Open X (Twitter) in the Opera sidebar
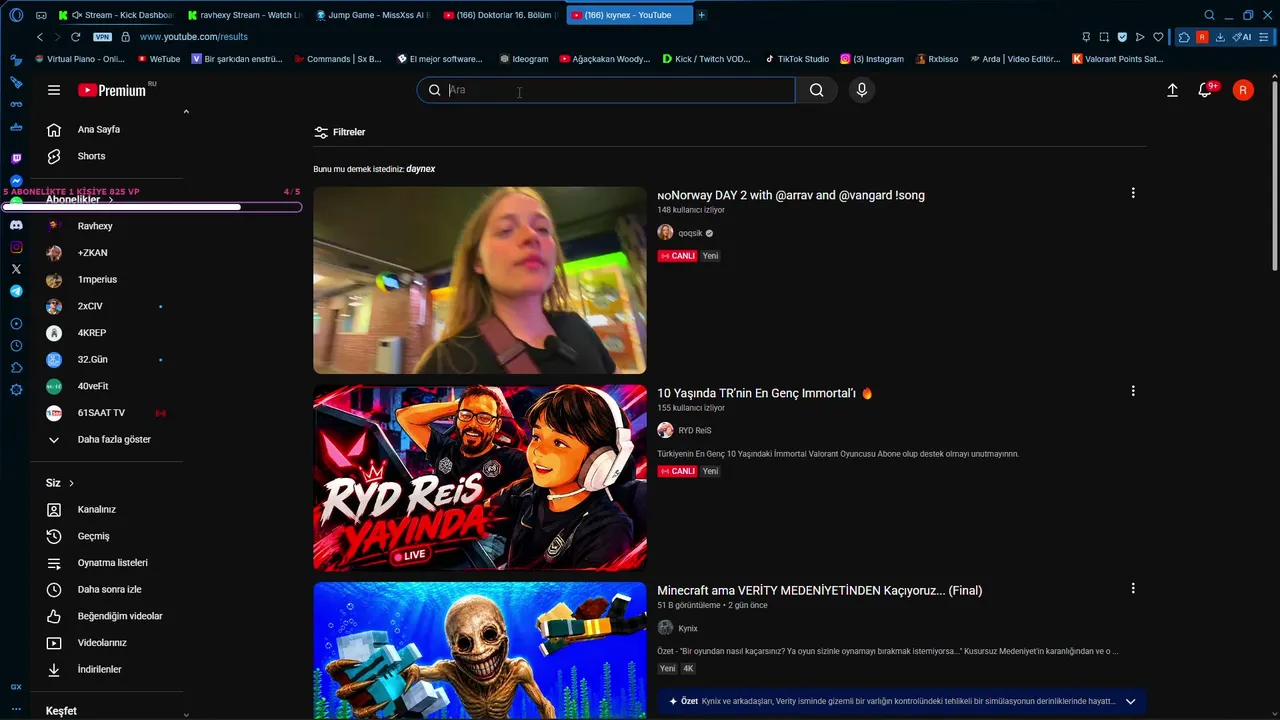Screen dimensions: 1280x720 [x=16, y=269]
